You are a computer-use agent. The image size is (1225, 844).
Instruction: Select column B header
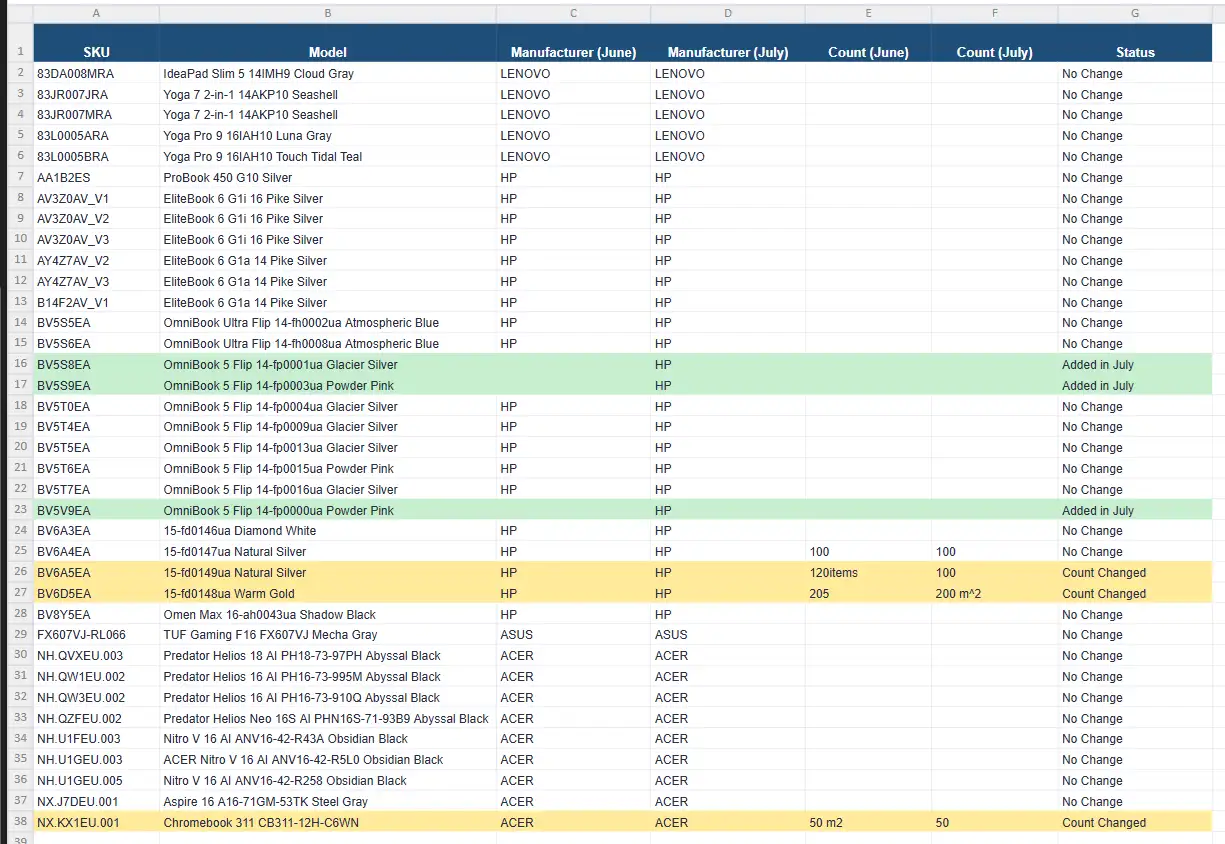coord(327,13)
